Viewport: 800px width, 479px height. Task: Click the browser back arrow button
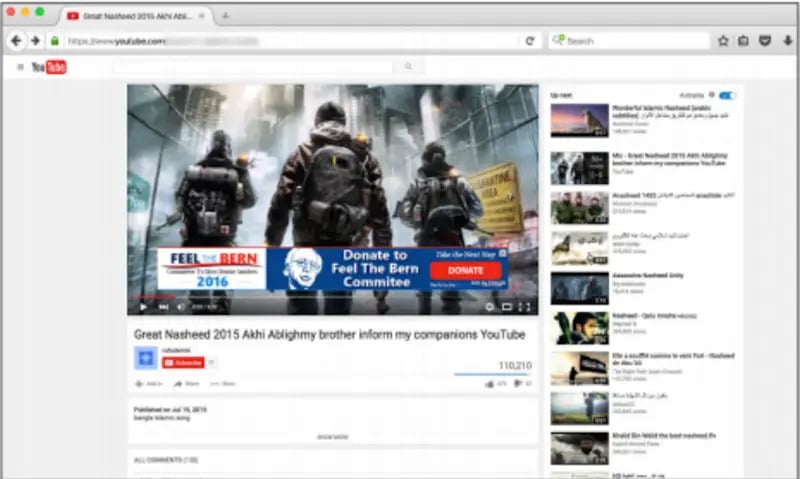pos(16,41)
